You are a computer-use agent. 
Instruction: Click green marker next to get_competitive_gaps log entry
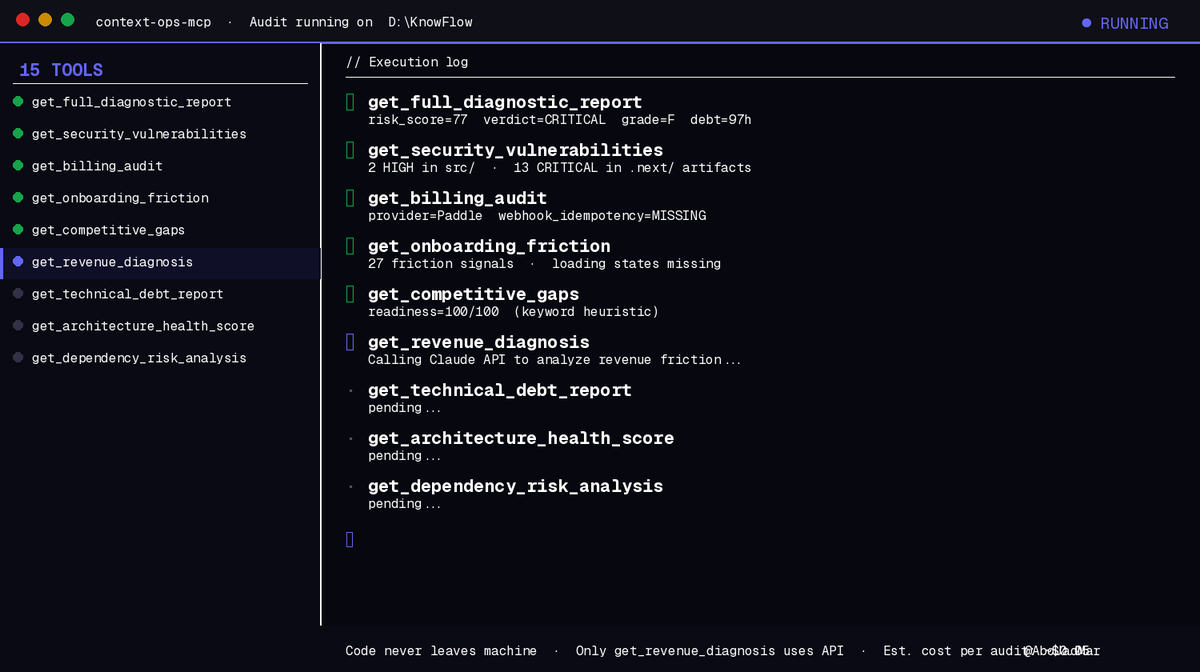pyautogui.click(x=350, y=294)
